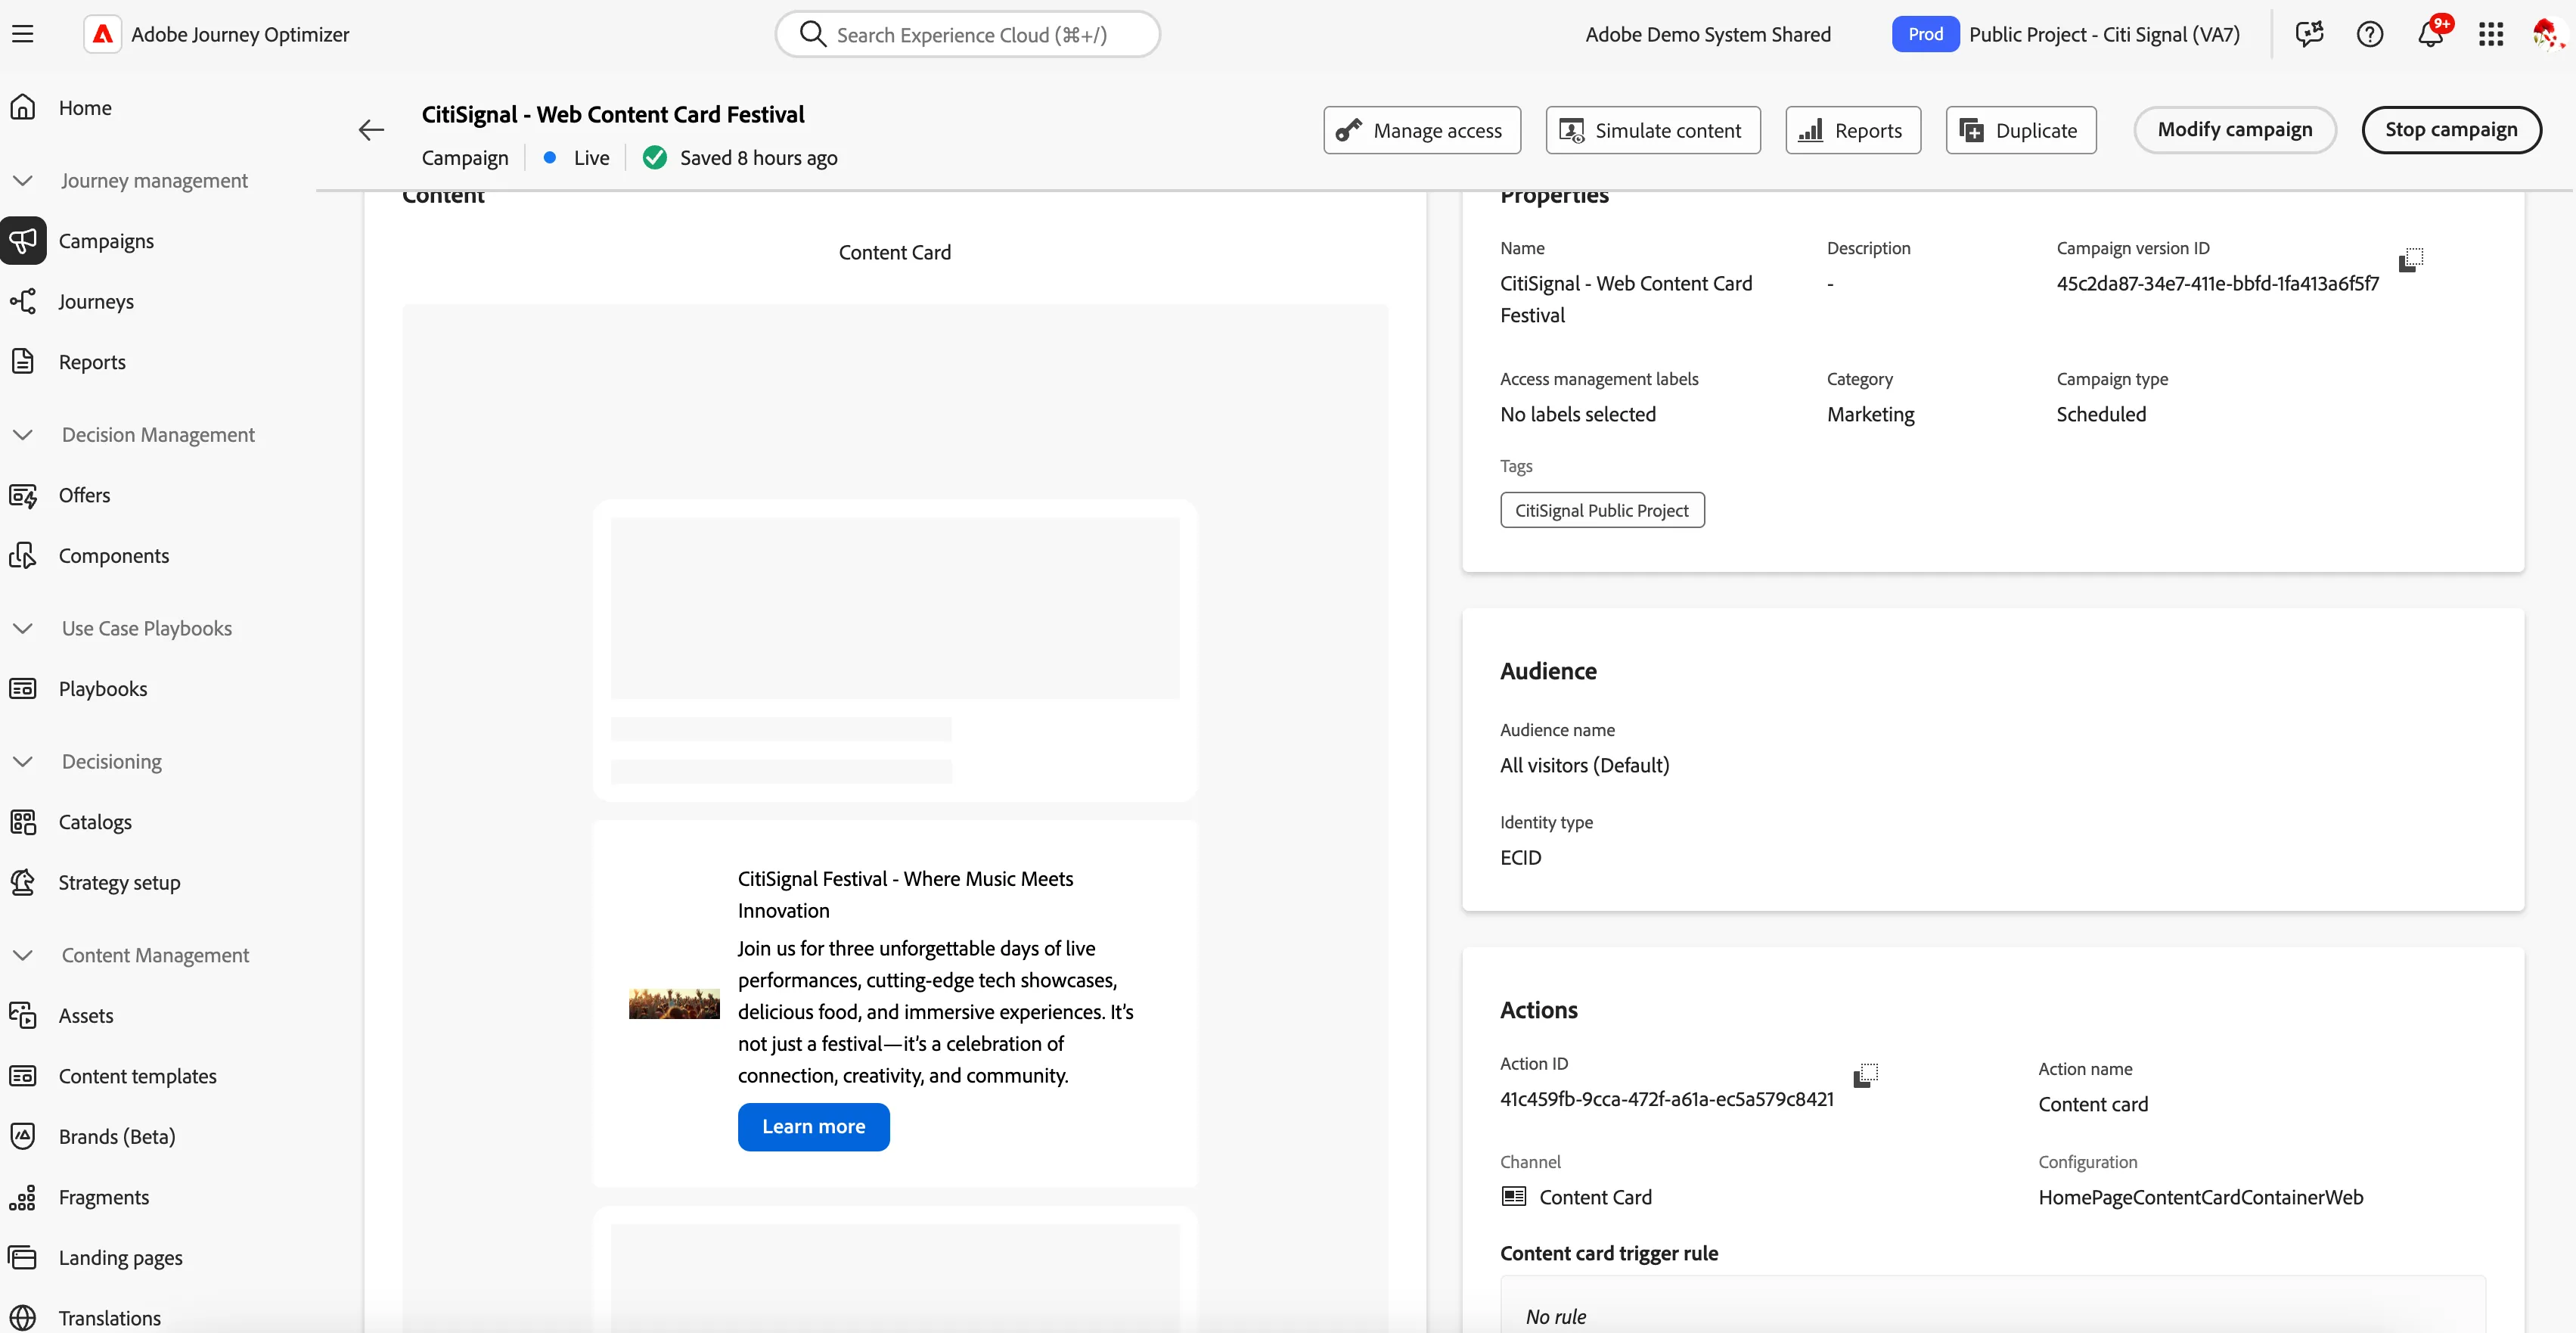Open the app switcher grid
Viewport: 2576px width, 1333px height.
pos(2491,34)
